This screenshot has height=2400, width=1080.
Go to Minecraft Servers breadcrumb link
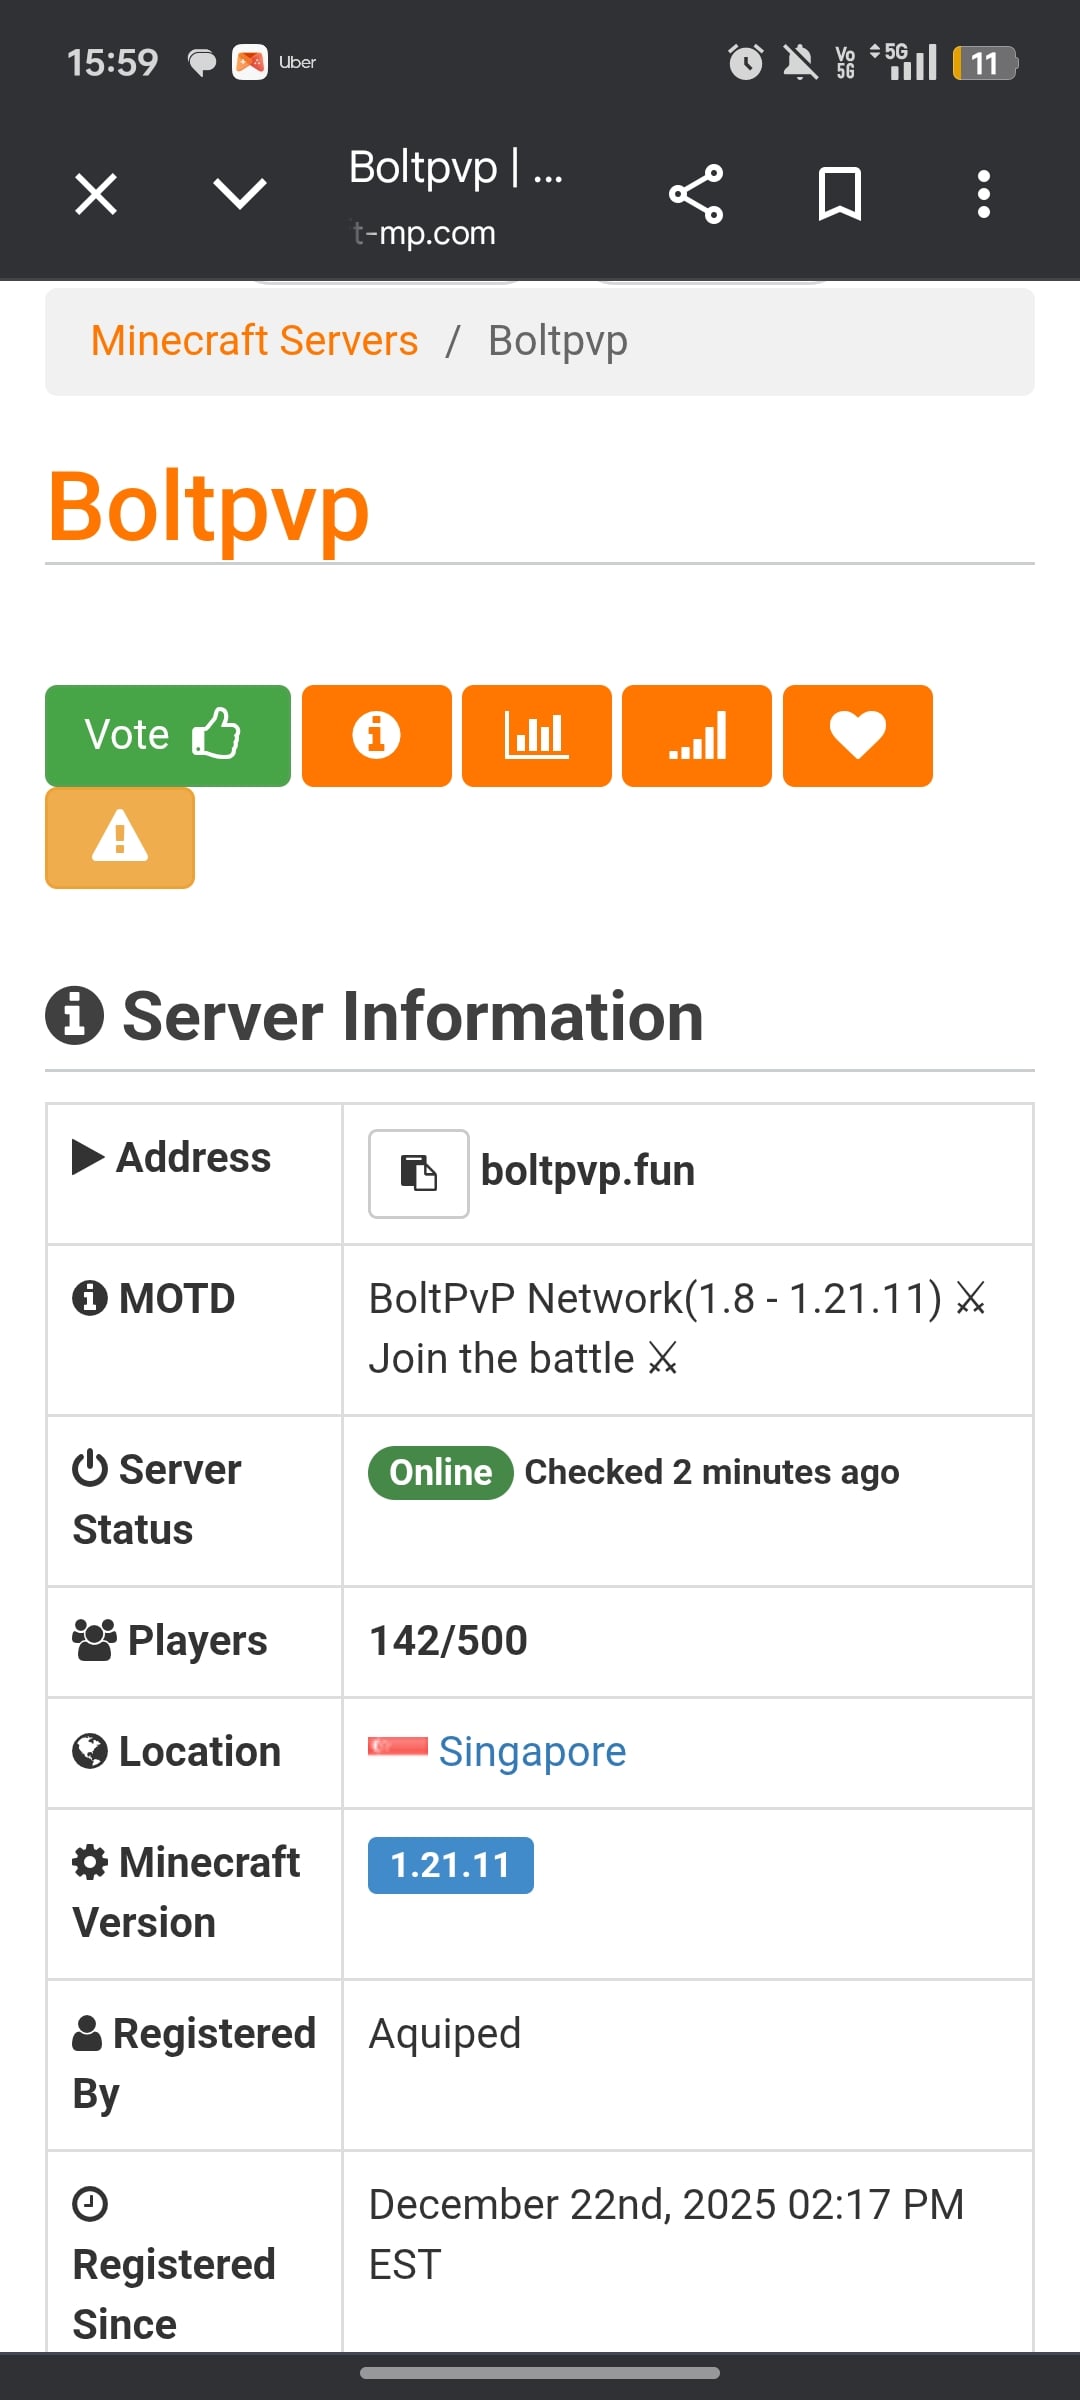point(254,341)
